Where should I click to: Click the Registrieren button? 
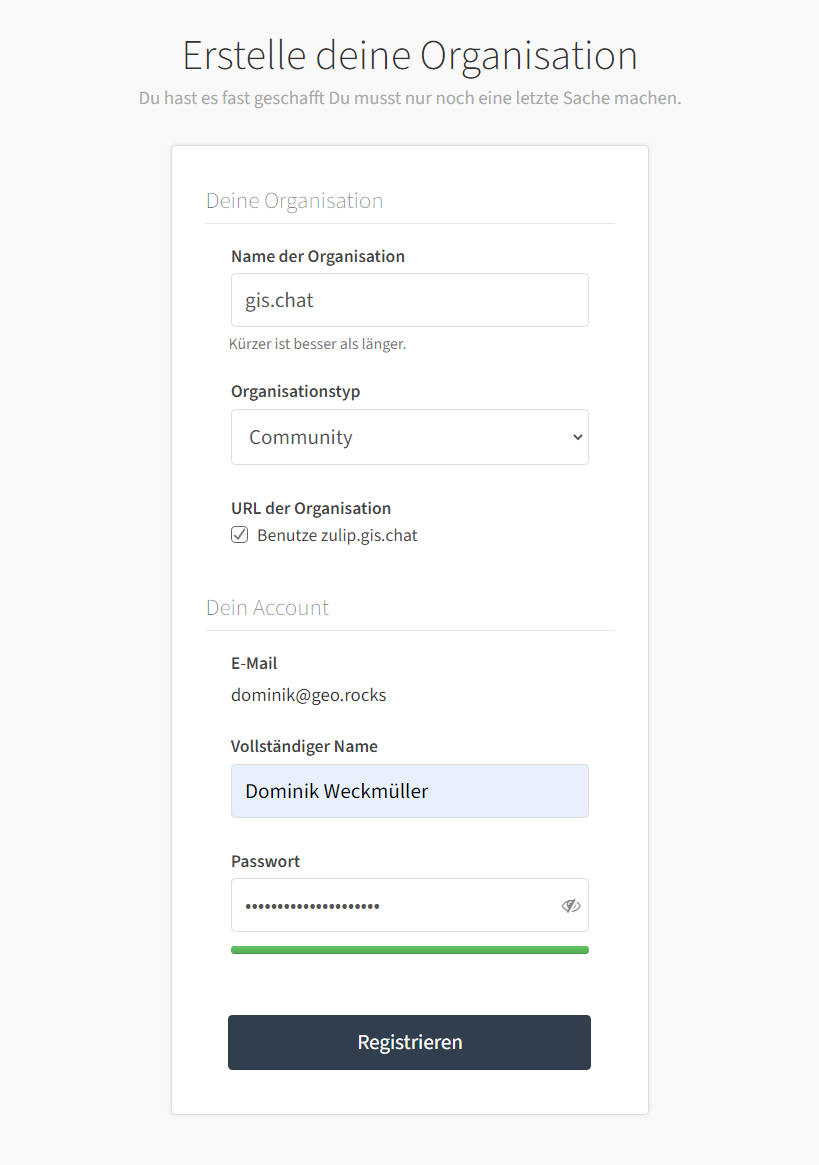pos(410,1042)
